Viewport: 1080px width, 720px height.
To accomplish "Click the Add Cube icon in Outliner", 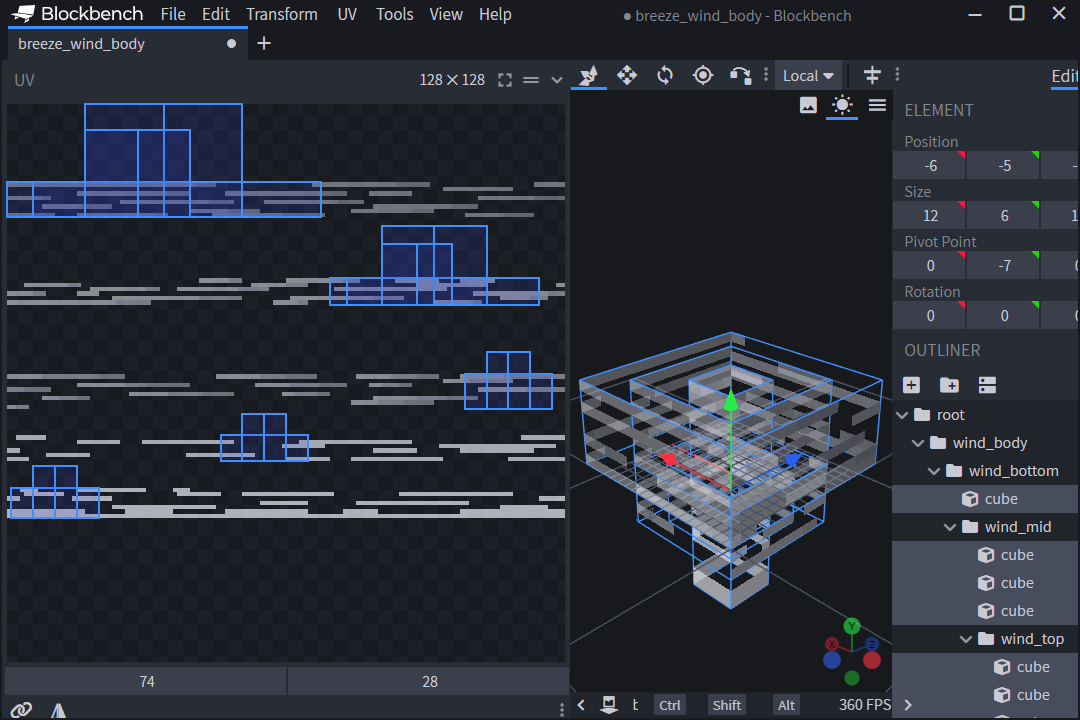I will [911, 385].
